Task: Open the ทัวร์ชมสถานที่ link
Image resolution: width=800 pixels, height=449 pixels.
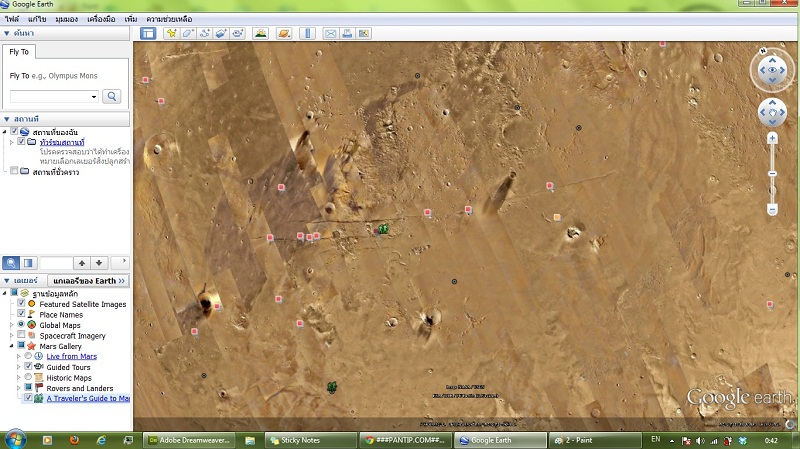Action: pos(62,142)
